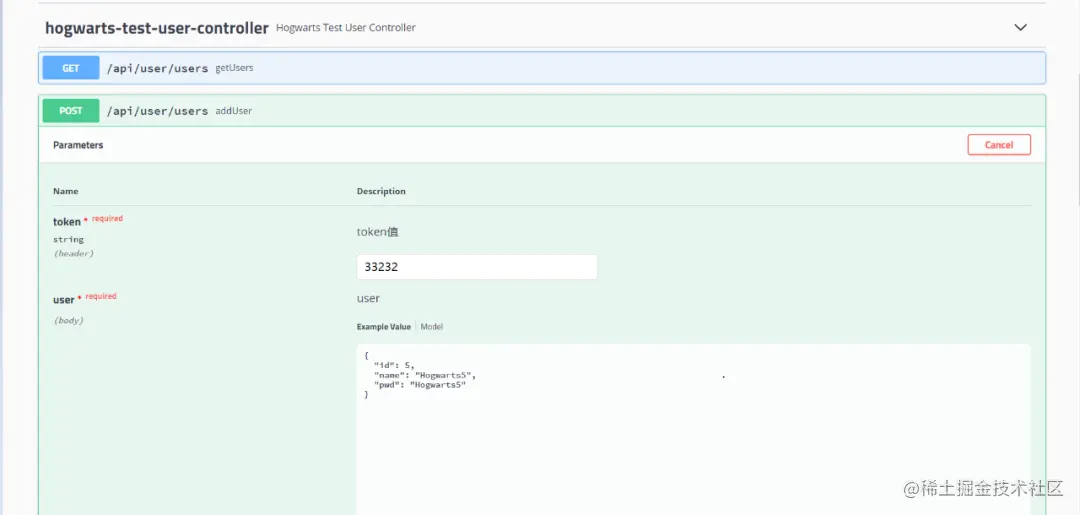This screenshot has height=515, width=1080.
Task: Click the '(header)' parameter location text
Action: coord(74,253)
